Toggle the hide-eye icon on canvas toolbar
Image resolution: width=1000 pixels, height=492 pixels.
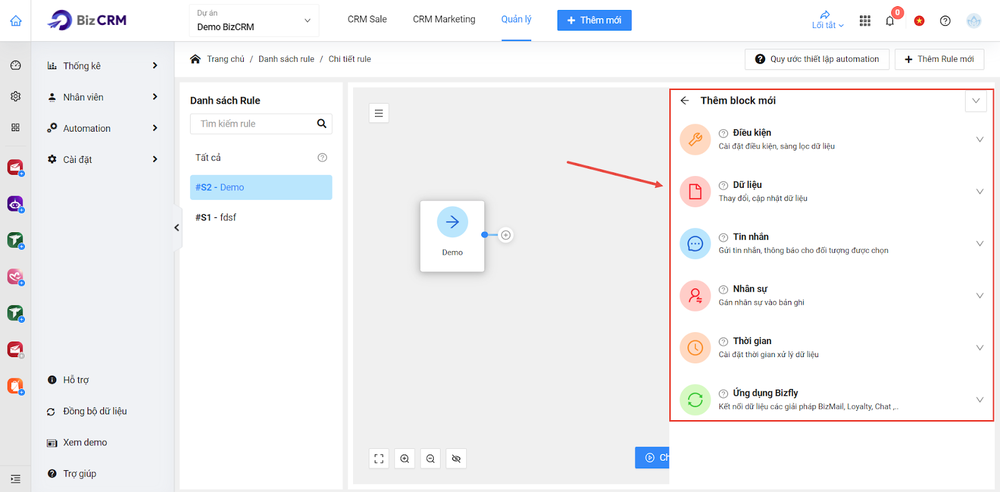457,458
